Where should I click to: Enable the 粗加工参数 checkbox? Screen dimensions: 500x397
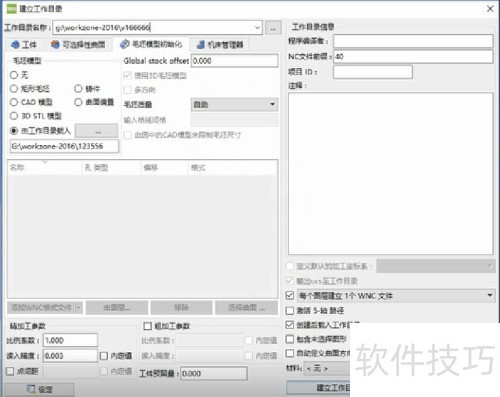coord(147,326)
